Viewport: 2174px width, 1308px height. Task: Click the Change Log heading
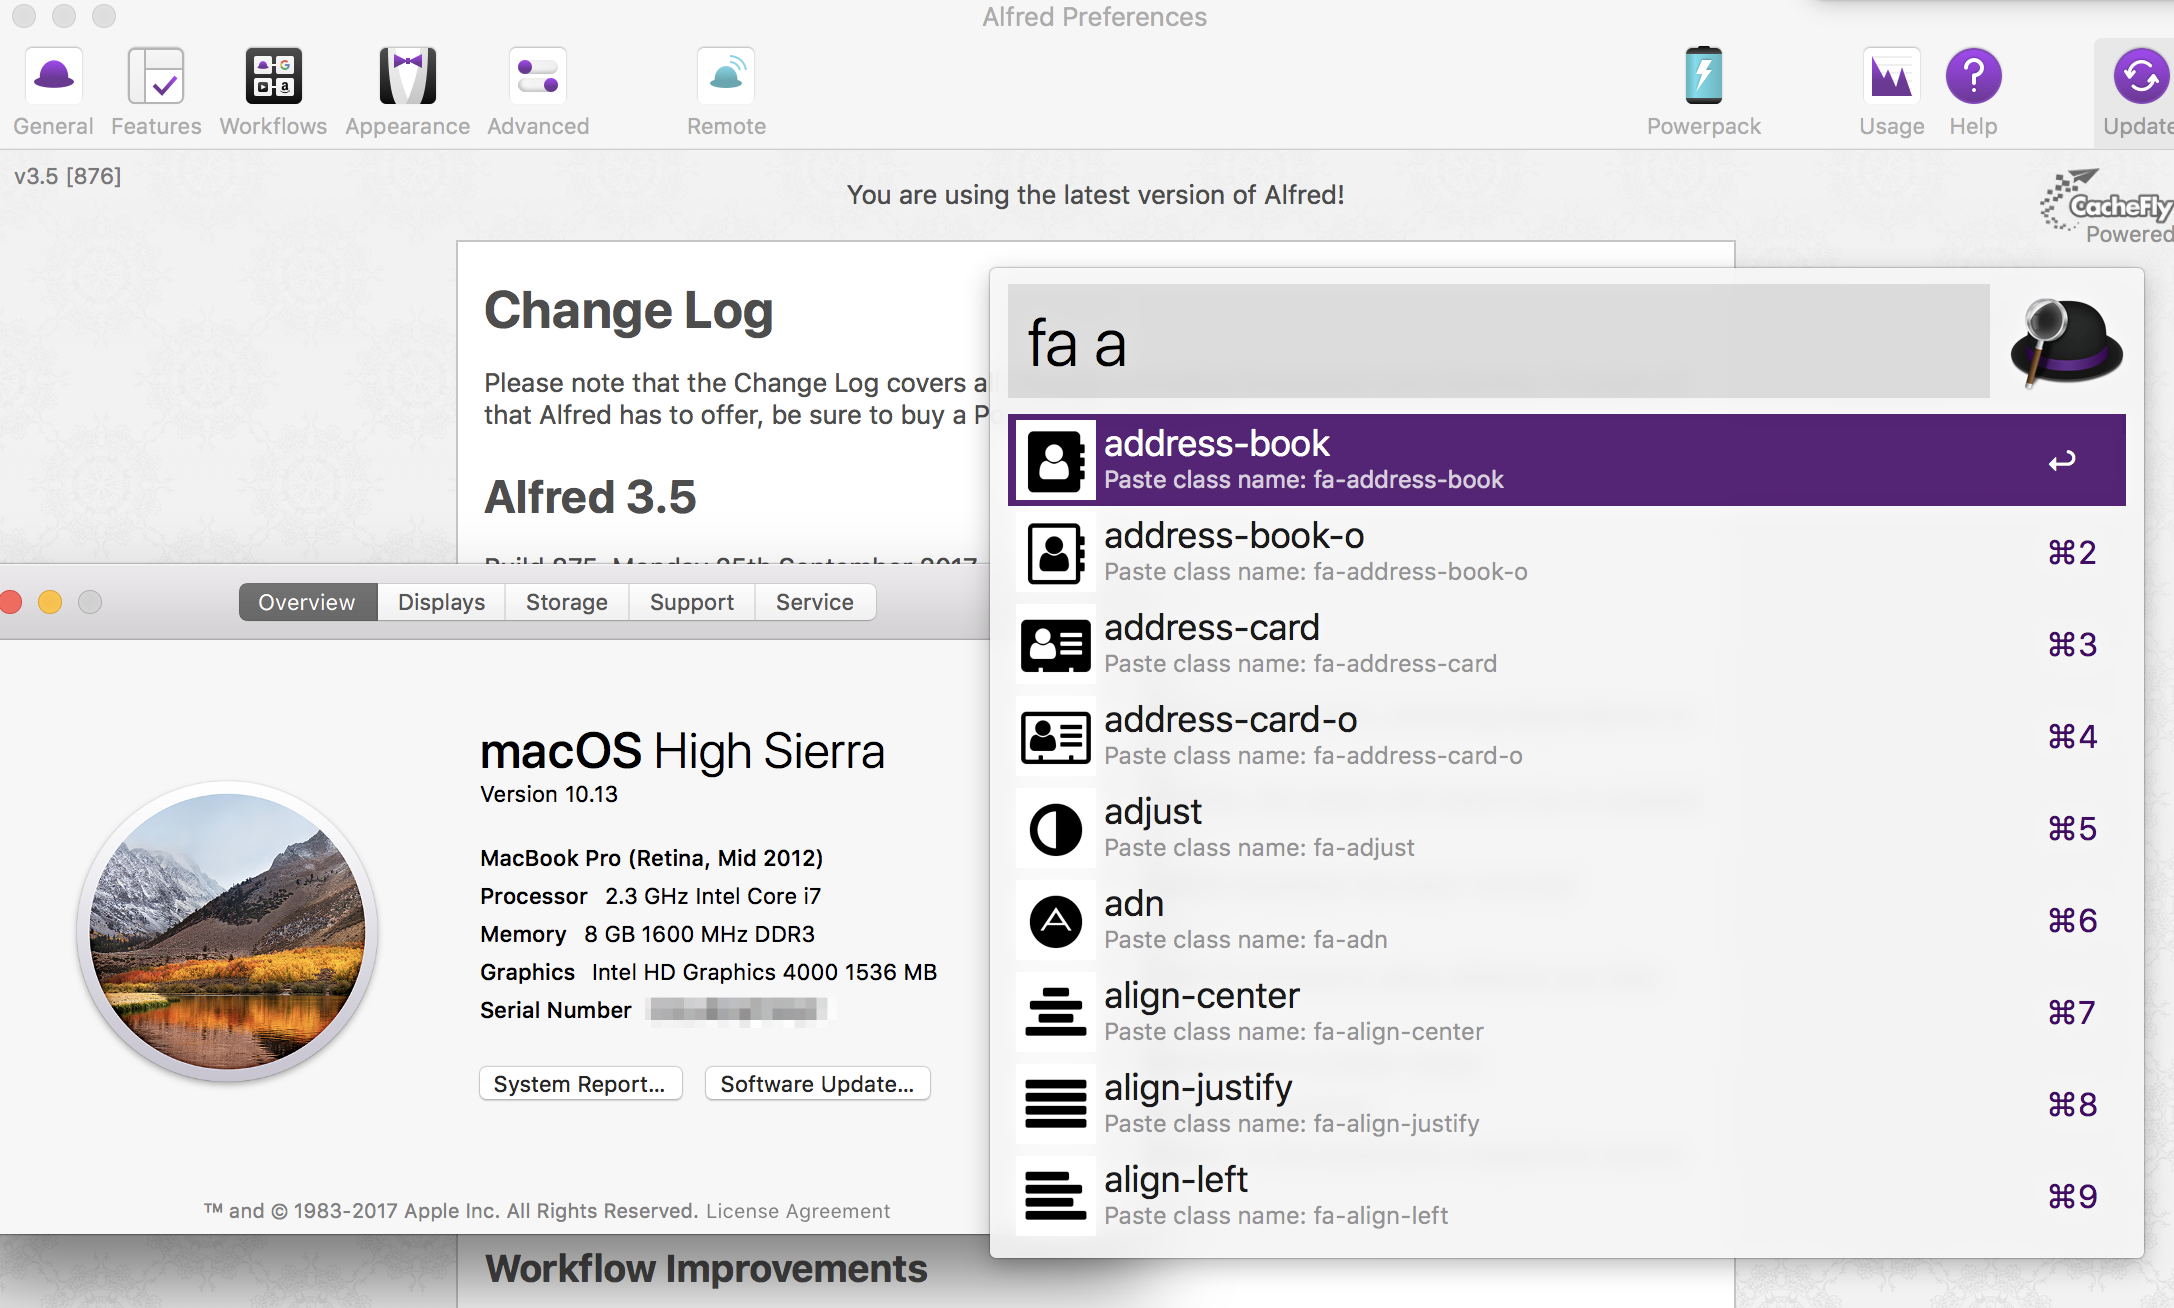[628, 312]
